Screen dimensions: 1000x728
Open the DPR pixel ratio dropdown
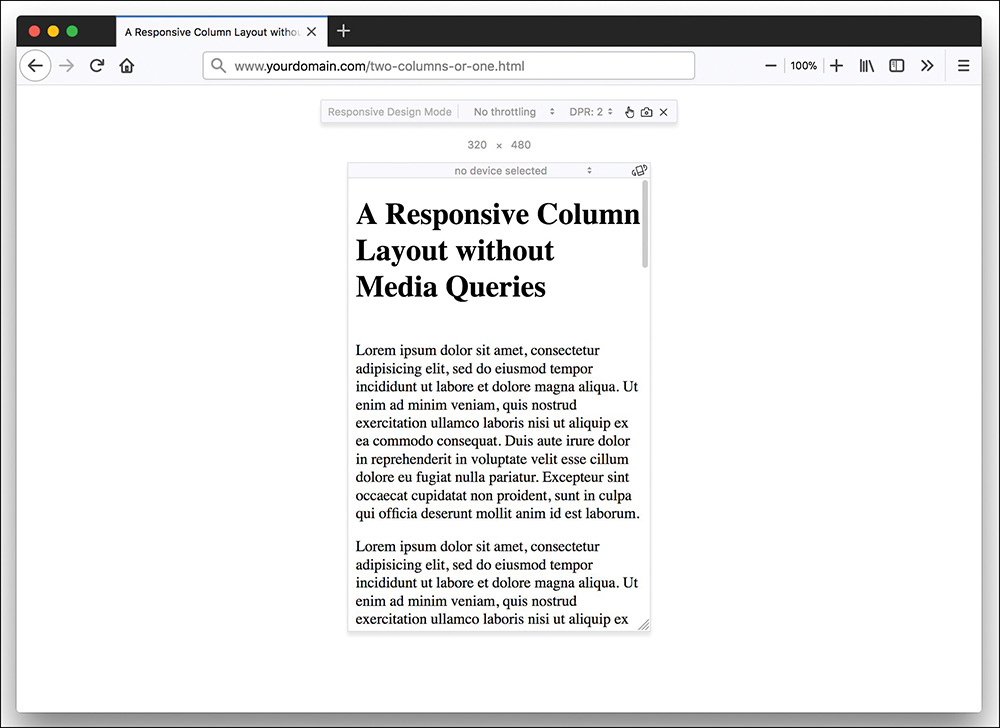(x=590, y=112)
